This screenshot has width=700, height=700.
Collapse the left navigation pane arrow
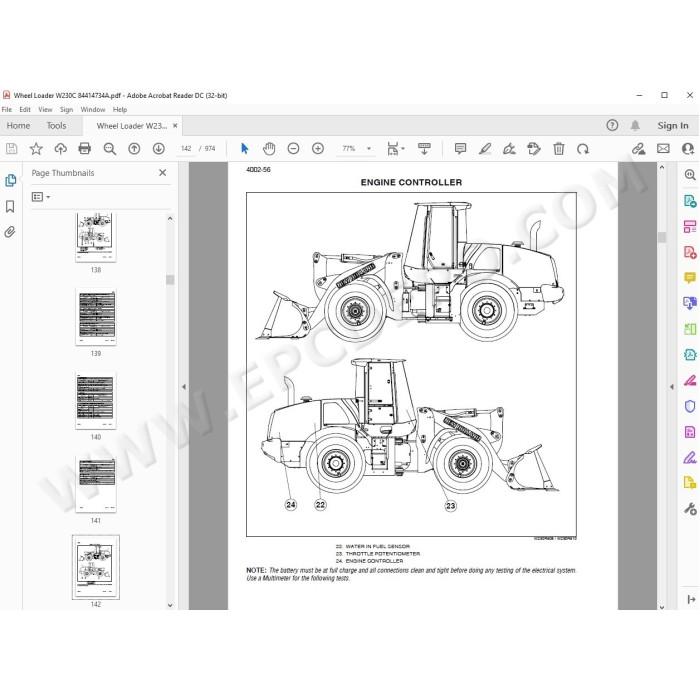[x=184, y=387]
